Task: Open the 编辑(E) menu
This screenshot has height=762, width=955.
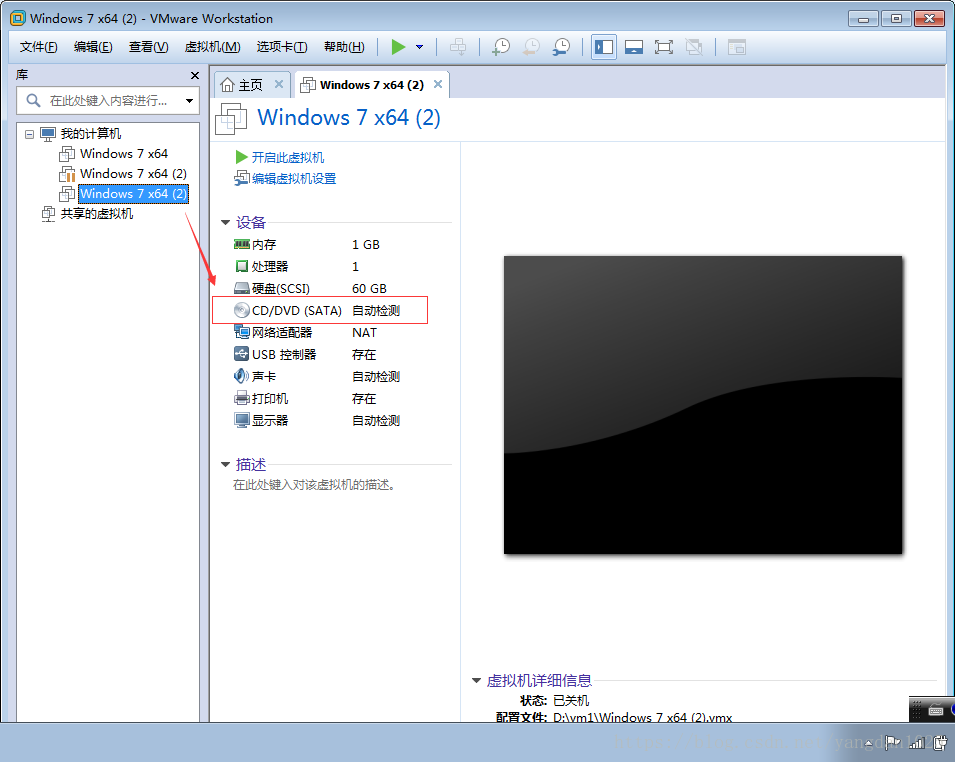Action: 93,47
